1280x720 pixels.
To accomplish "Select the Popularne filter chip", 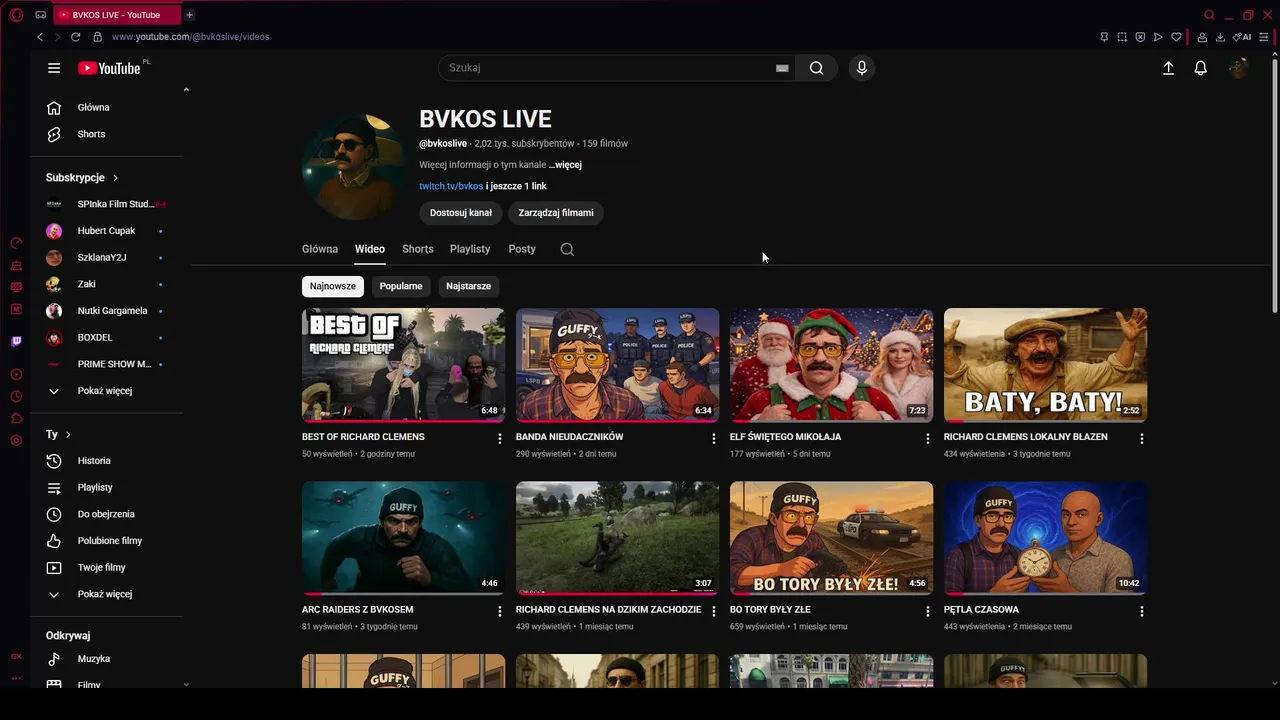I will tap(401, 286).
